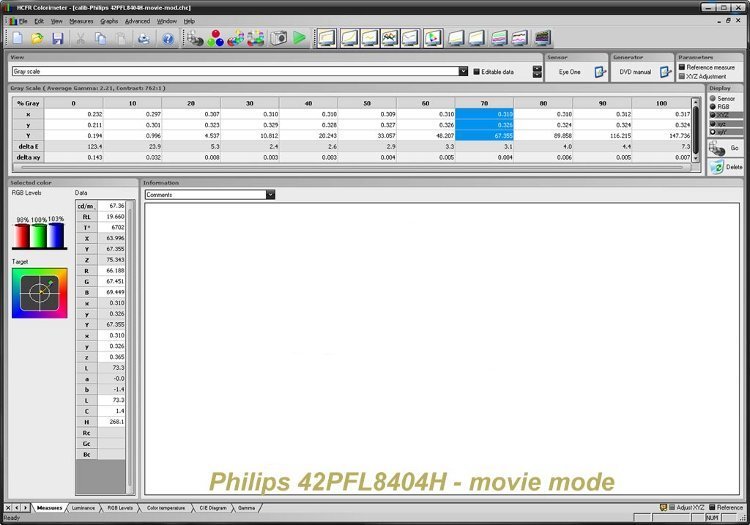750x525 pixels.
Task: Open the Comments information dropdown
Action: (x=270, y=195)
